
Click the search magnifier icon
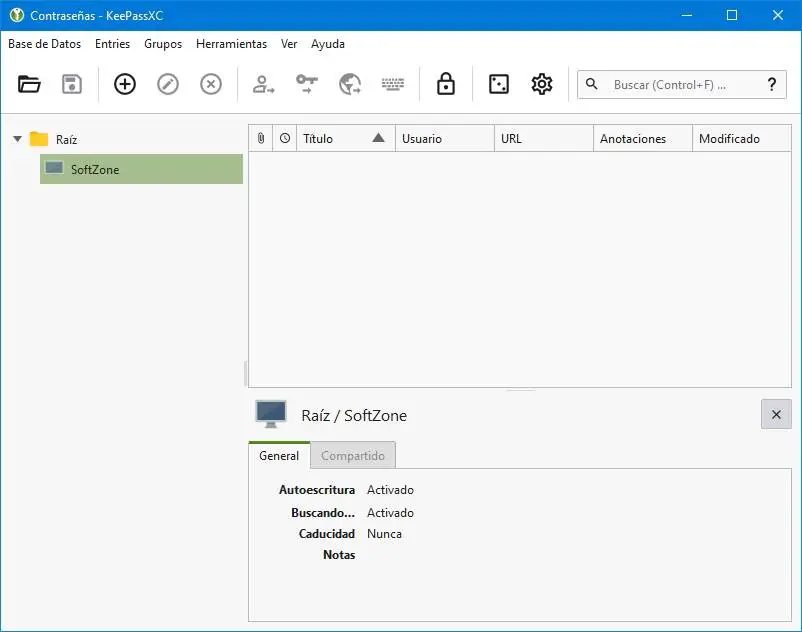pyautogui.click(x=592, y=84)
